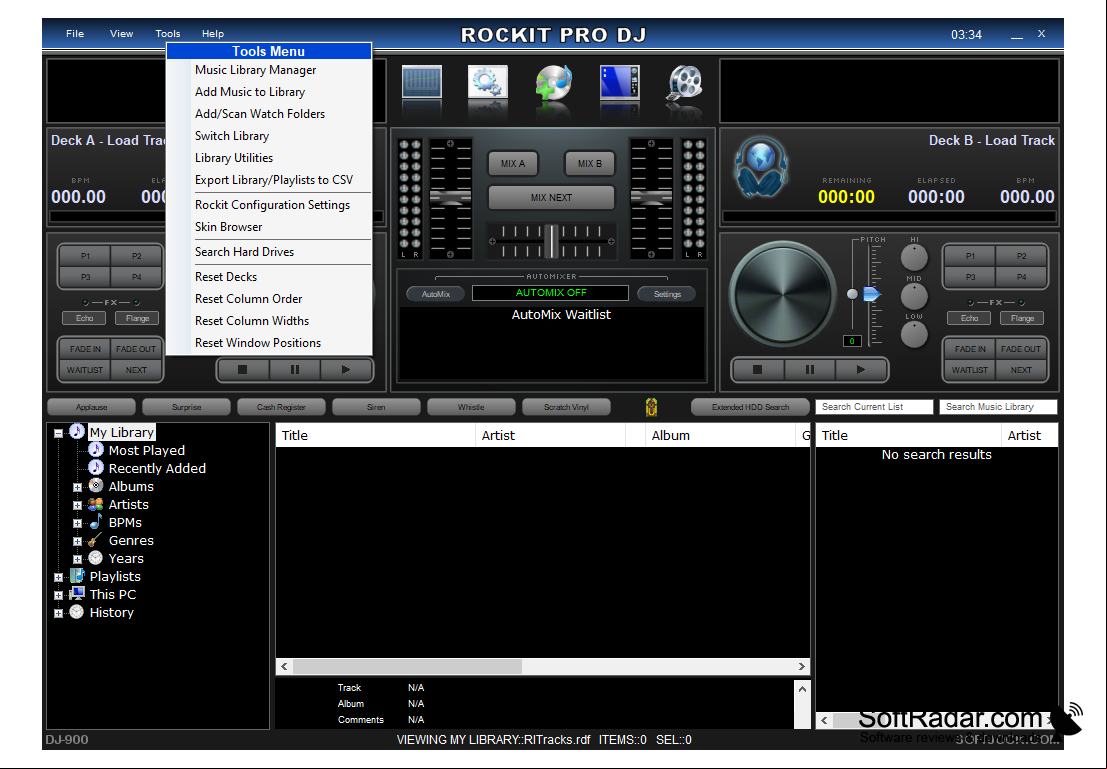Collapse the My Library tree node
1107x769 pixels.
pos(59,433)
